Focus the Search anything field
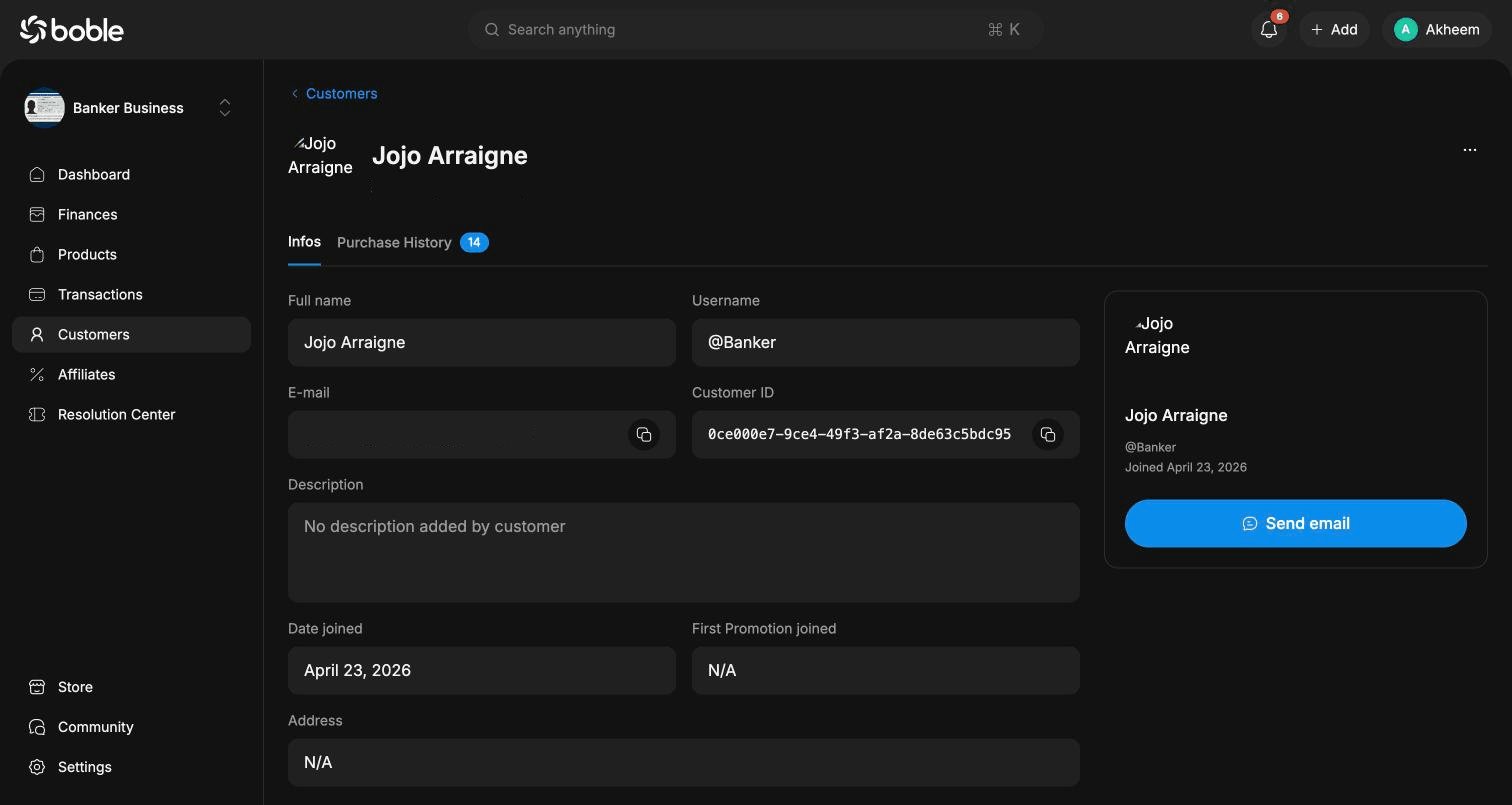This screenshot has height=805, width=1512. [755, 30]
